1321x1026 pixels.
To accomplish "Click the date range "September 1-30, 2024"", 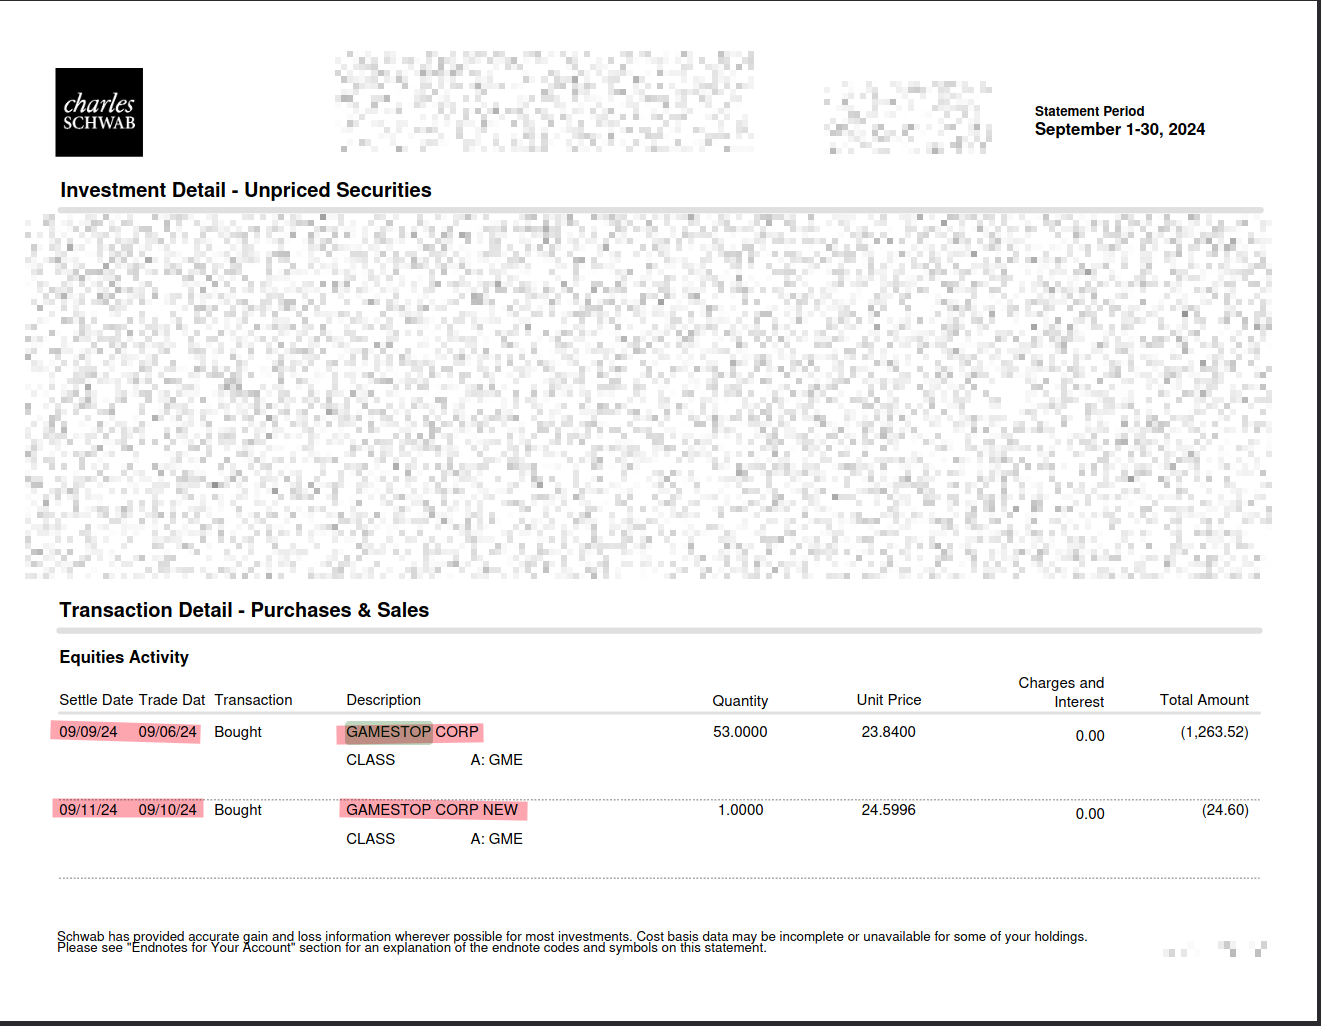I will coord(1119,129).
